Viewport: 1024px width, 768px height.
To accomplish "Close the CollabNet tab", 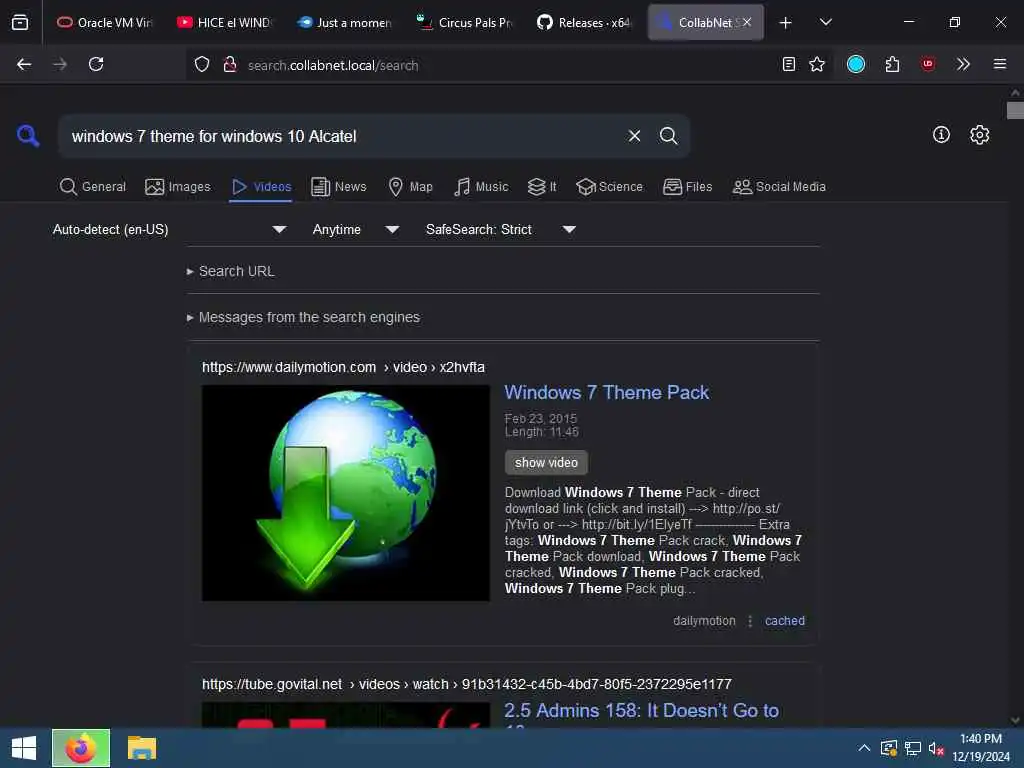I will click(746, 22).
